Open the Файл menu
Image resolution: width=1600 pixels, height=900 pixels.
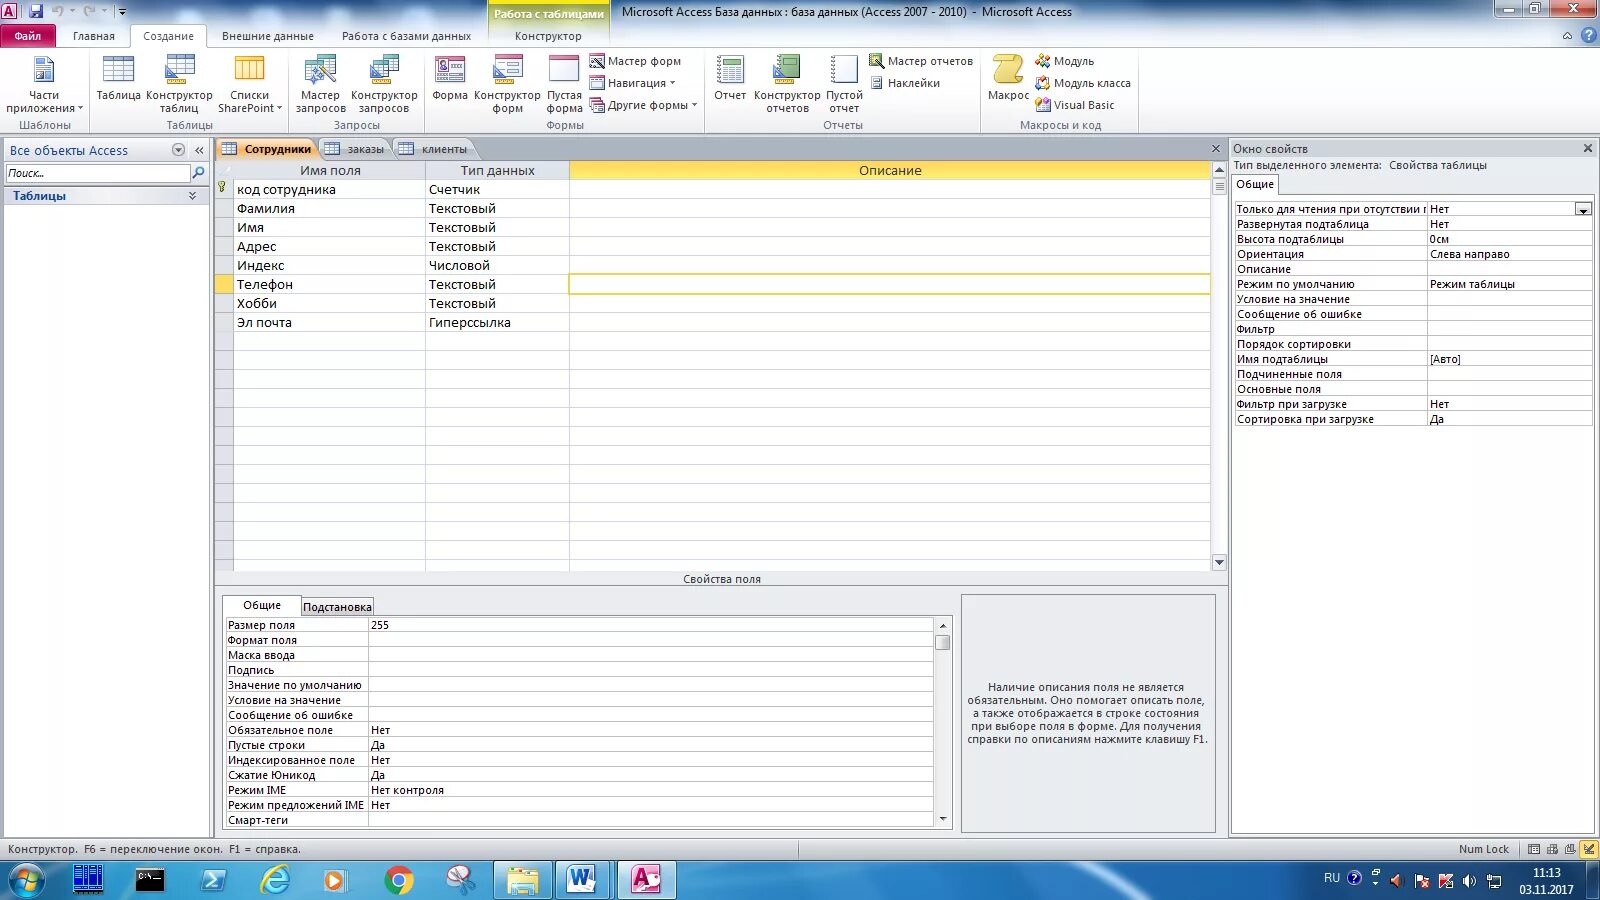(x=28, y=36)
